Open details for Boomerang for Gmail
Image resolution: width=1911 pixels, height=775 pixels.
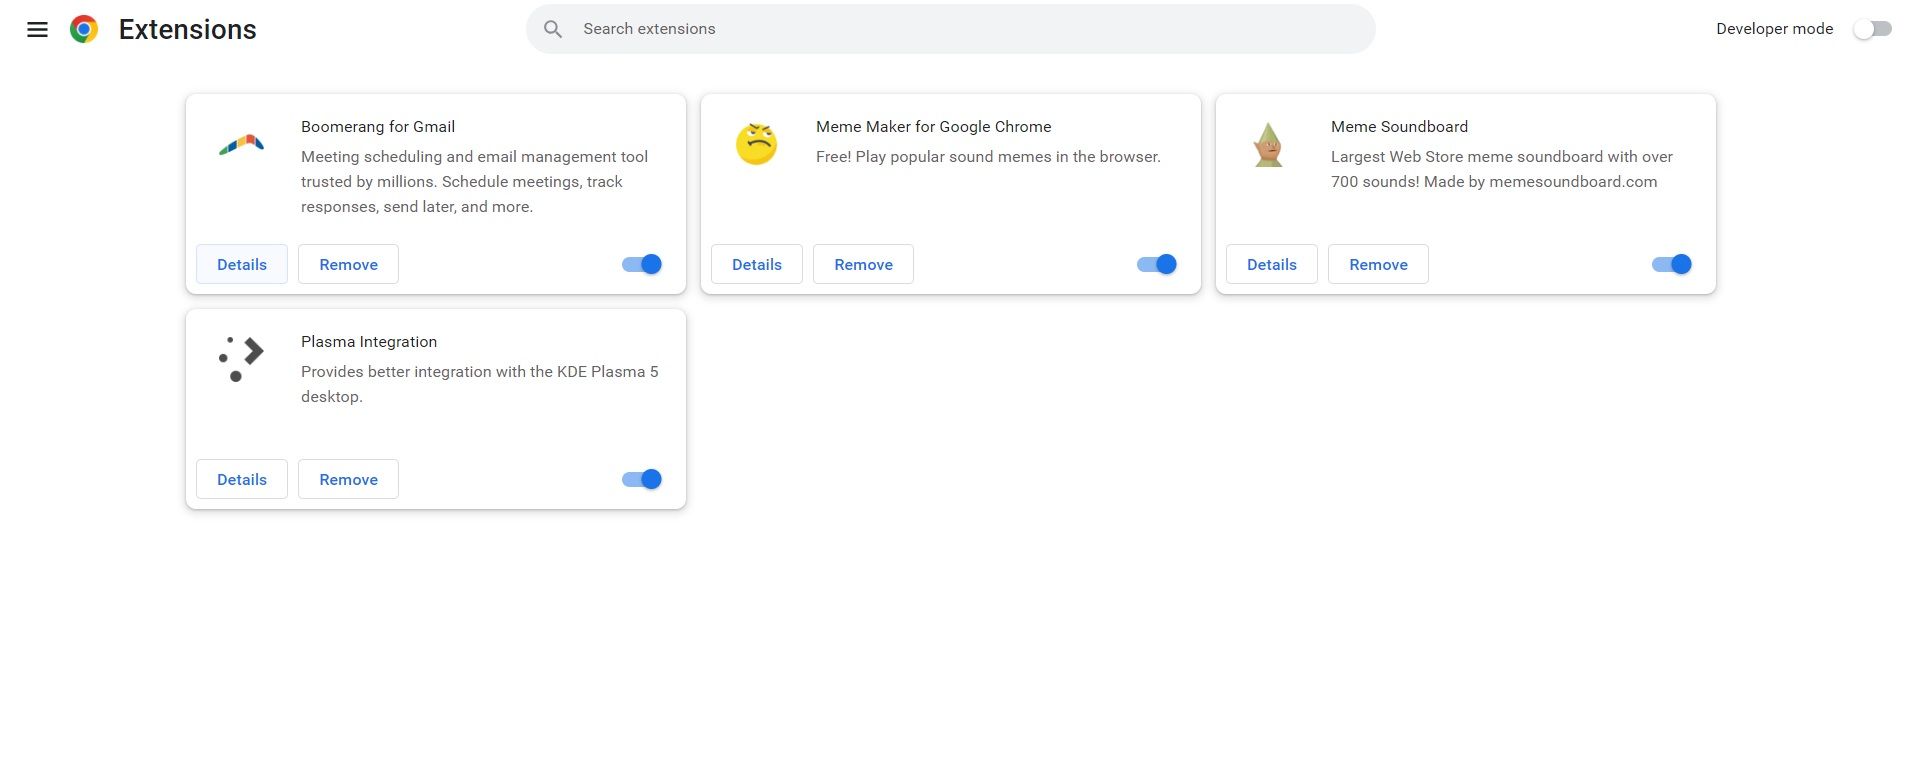tap(241, 264)
